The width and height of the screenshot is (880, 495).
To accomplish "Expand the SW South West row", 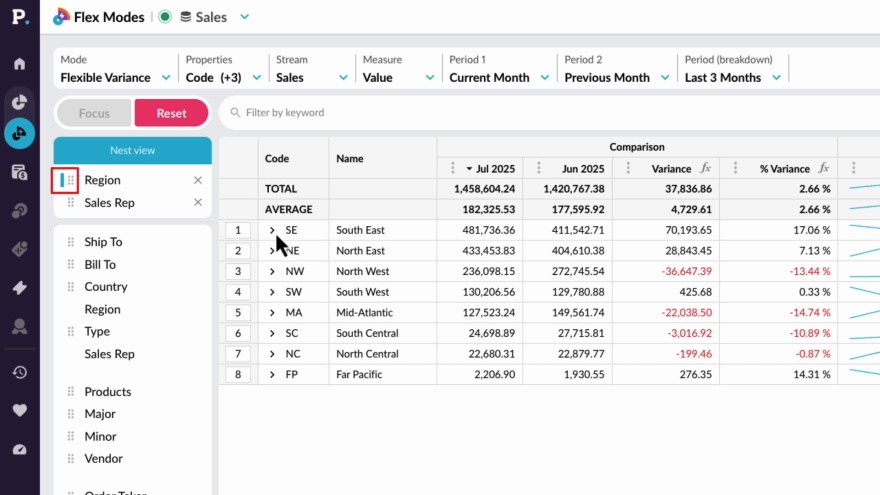I will (x=272, y=292).
